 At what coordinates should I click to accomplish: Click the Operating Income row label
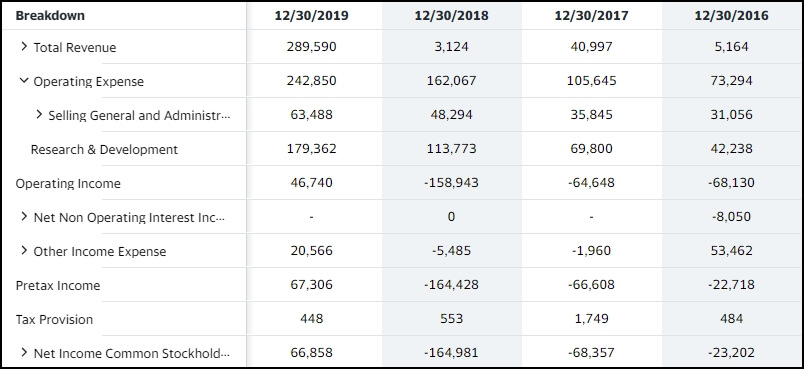point(68,183)
